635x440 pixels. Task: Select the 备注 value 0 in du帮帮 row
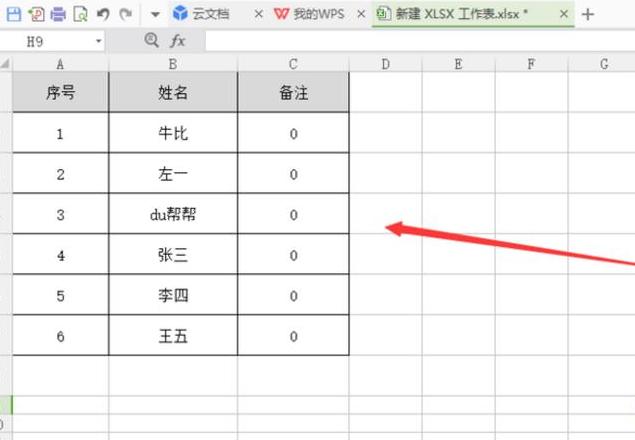293,214
